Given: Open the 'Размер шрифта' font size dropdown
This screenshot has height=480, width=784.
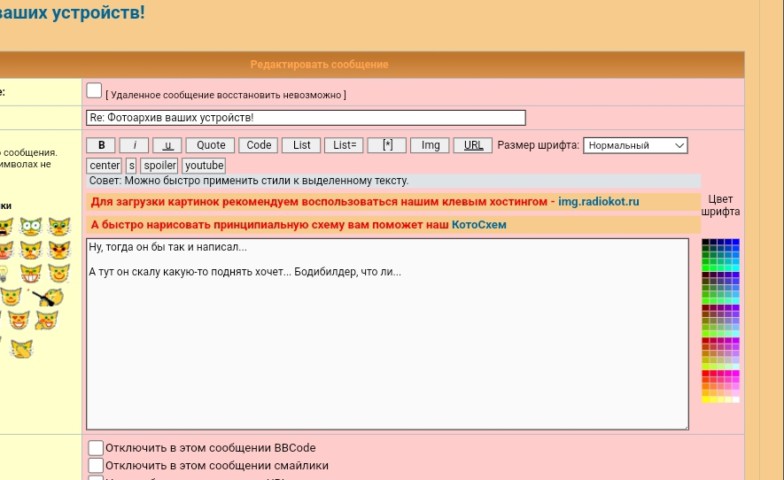Looking at the screenshot, I should click(x=635, y=145).
